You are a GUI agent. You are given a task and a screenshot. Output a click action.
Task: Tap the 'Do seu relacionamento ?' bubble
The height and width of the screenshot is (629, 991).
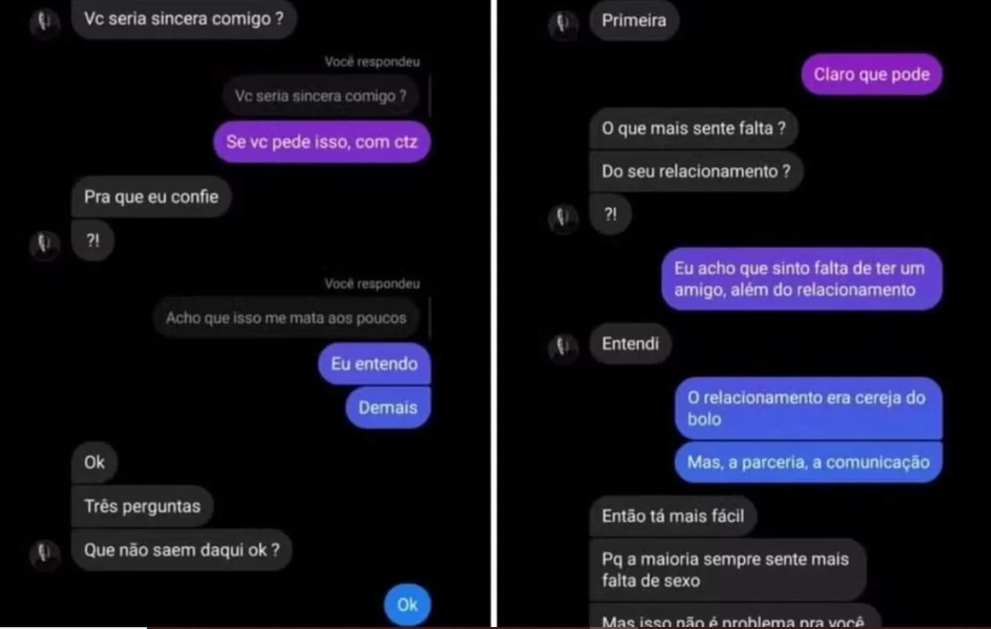click(696, 171)
